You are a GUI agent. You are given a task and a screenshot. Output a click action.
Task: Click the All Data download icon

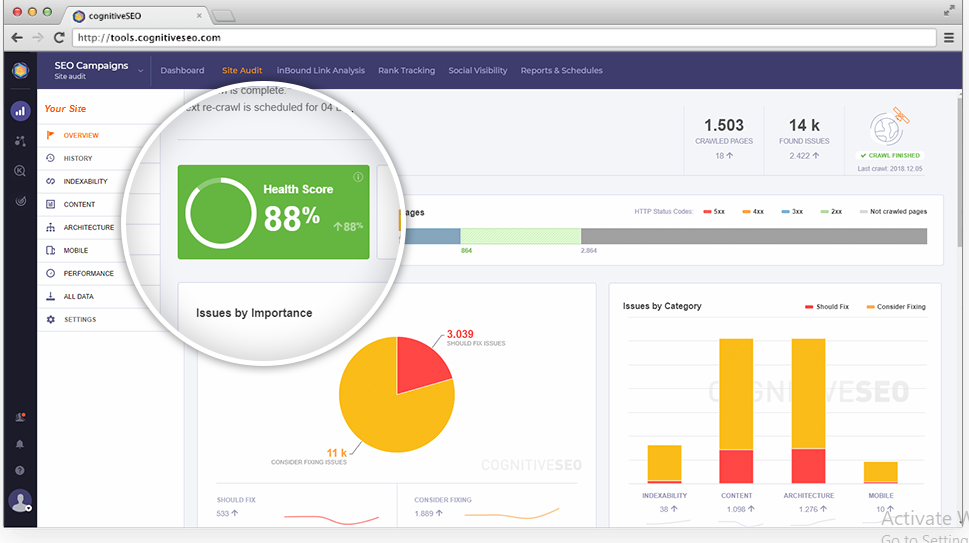point(51,297)
